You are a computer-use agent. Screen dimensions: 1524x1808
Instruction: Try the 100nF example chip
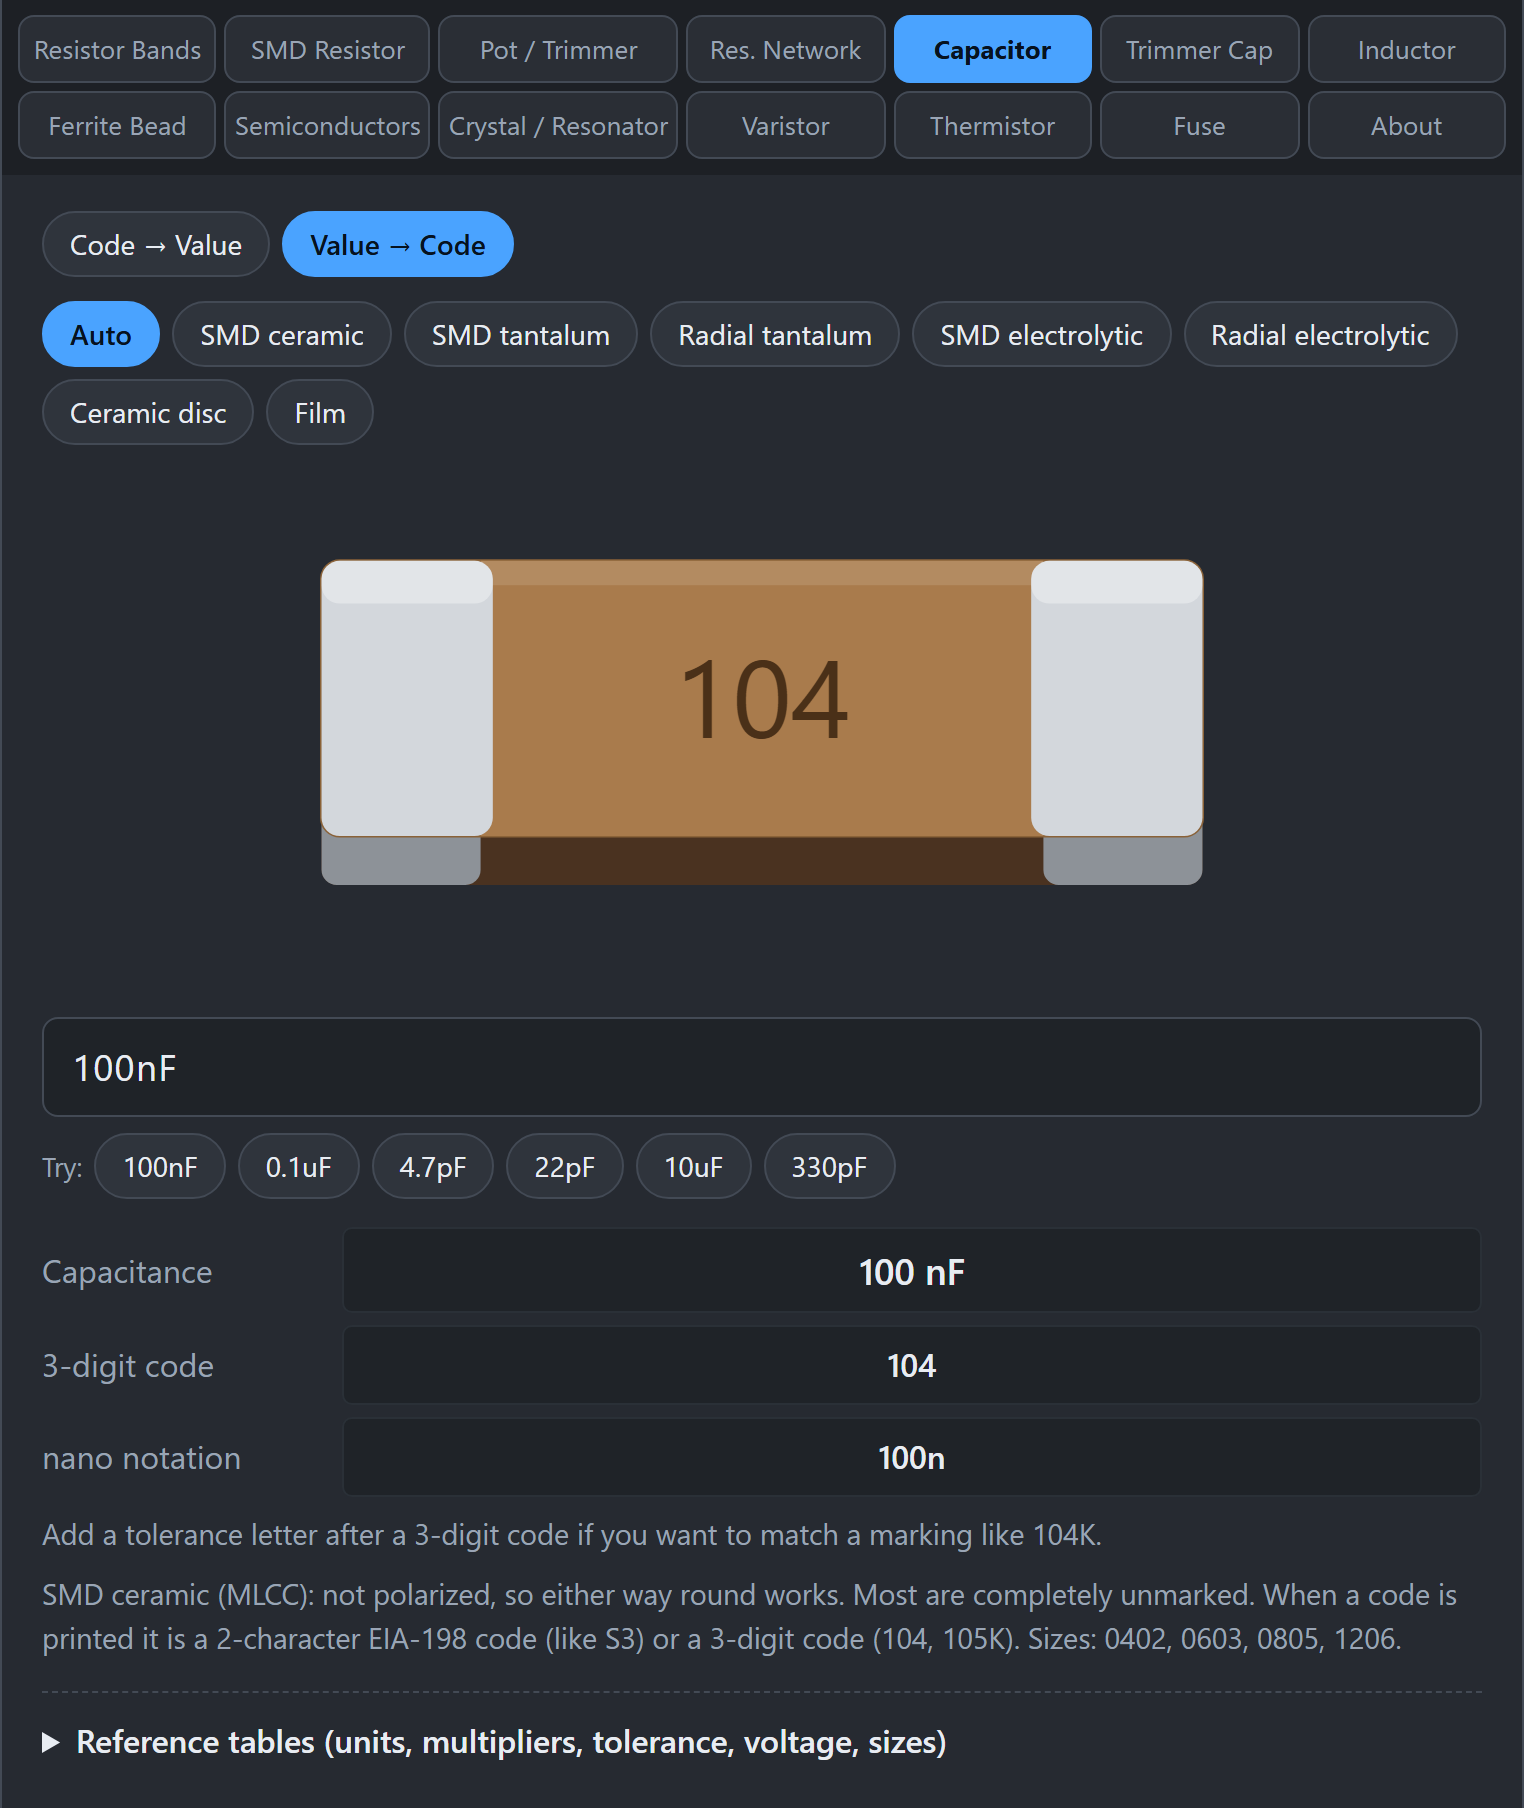160,1166
